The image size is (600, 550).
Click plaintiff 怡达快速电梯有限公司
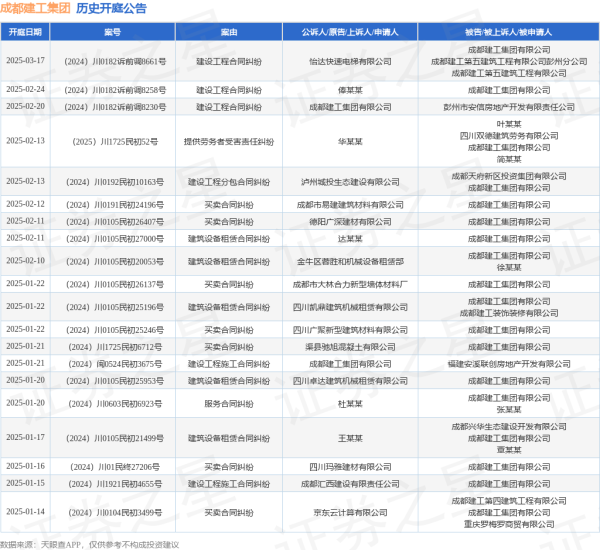pyautogui.click(x=350, y=62)
